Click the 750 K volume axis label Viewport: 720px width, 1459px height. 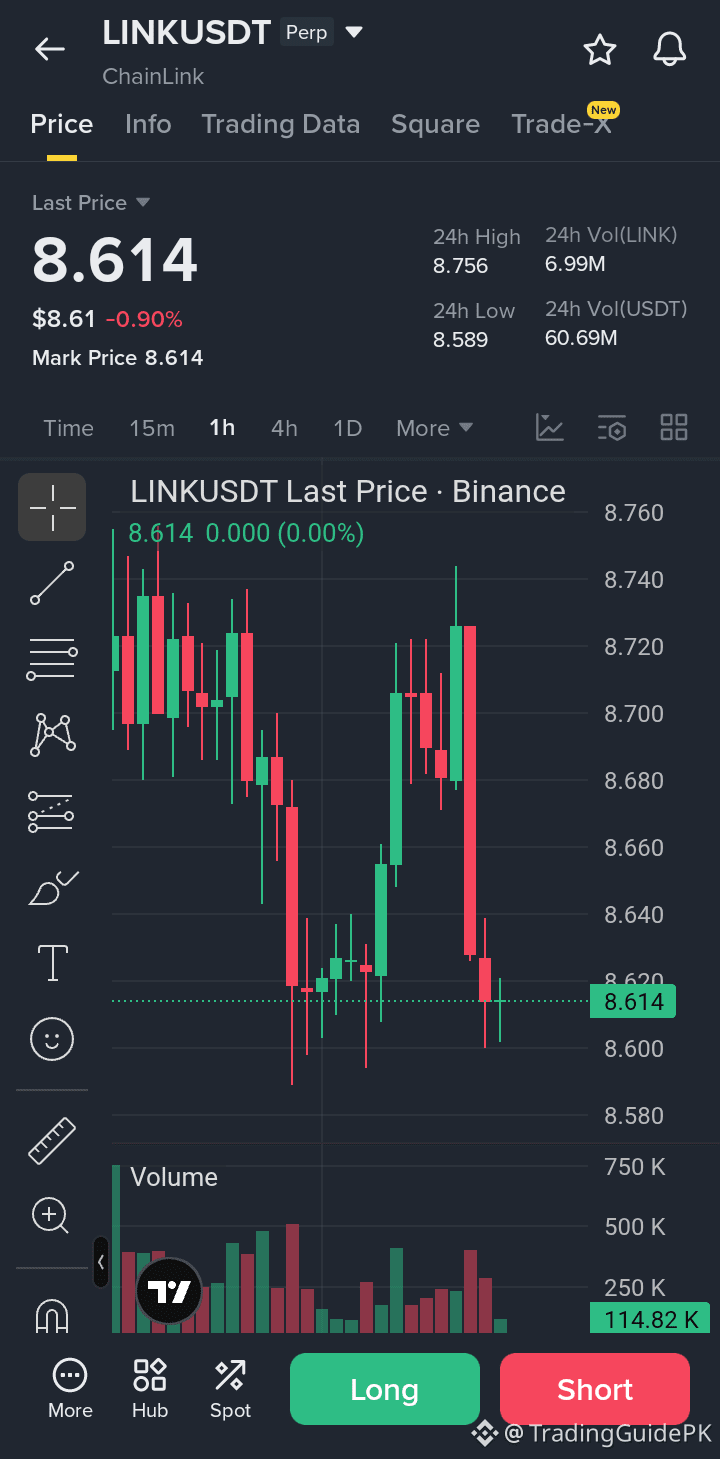[x=635, y=1167]
